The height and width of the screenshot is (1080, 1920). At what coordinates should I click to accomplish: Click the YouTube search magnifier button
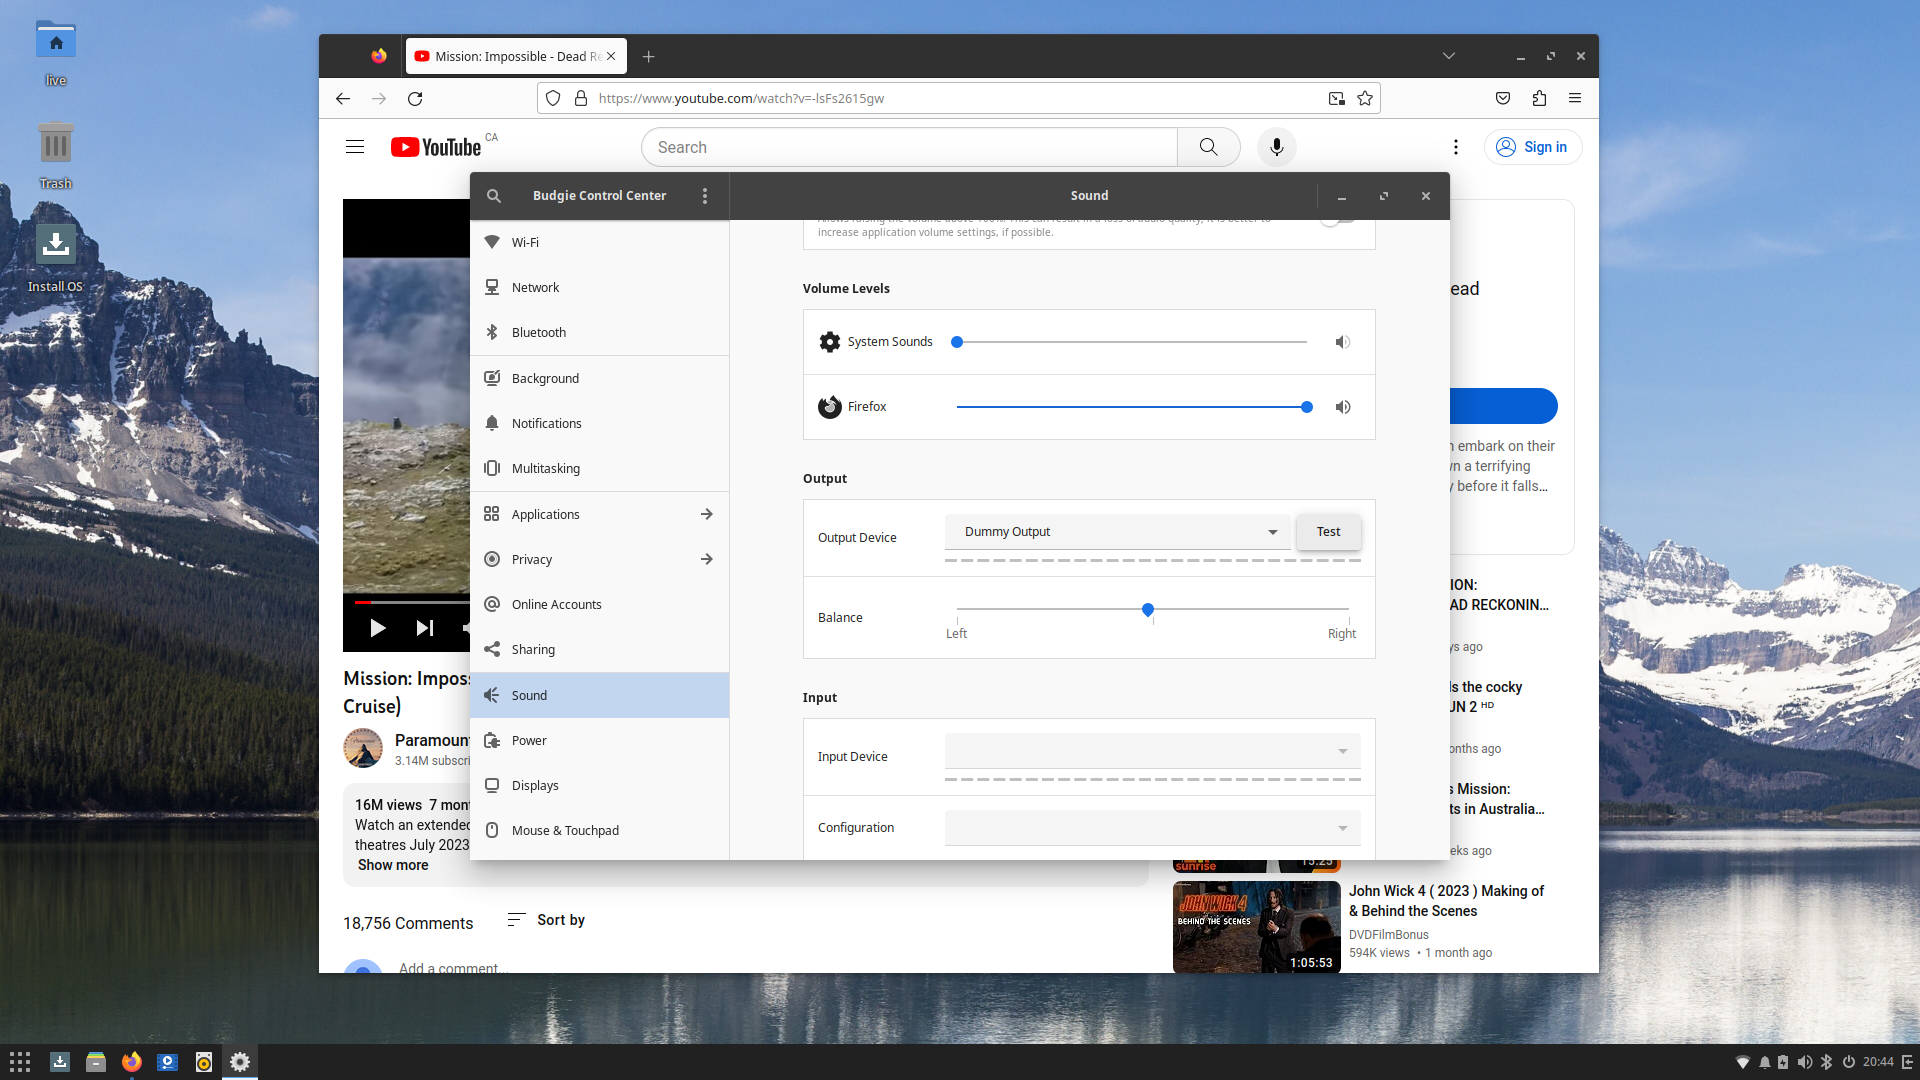[1208, 147]
